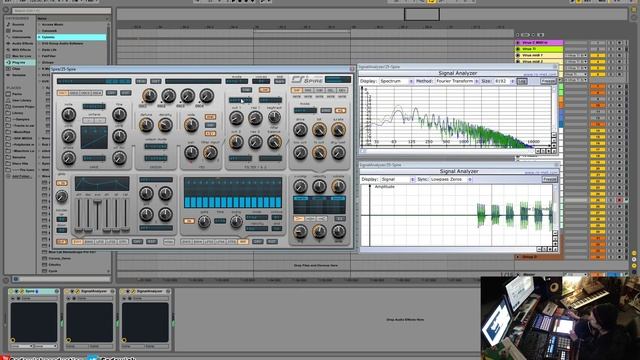Click oscillator CPY button beside OSC4 tab

coord(111,93)
